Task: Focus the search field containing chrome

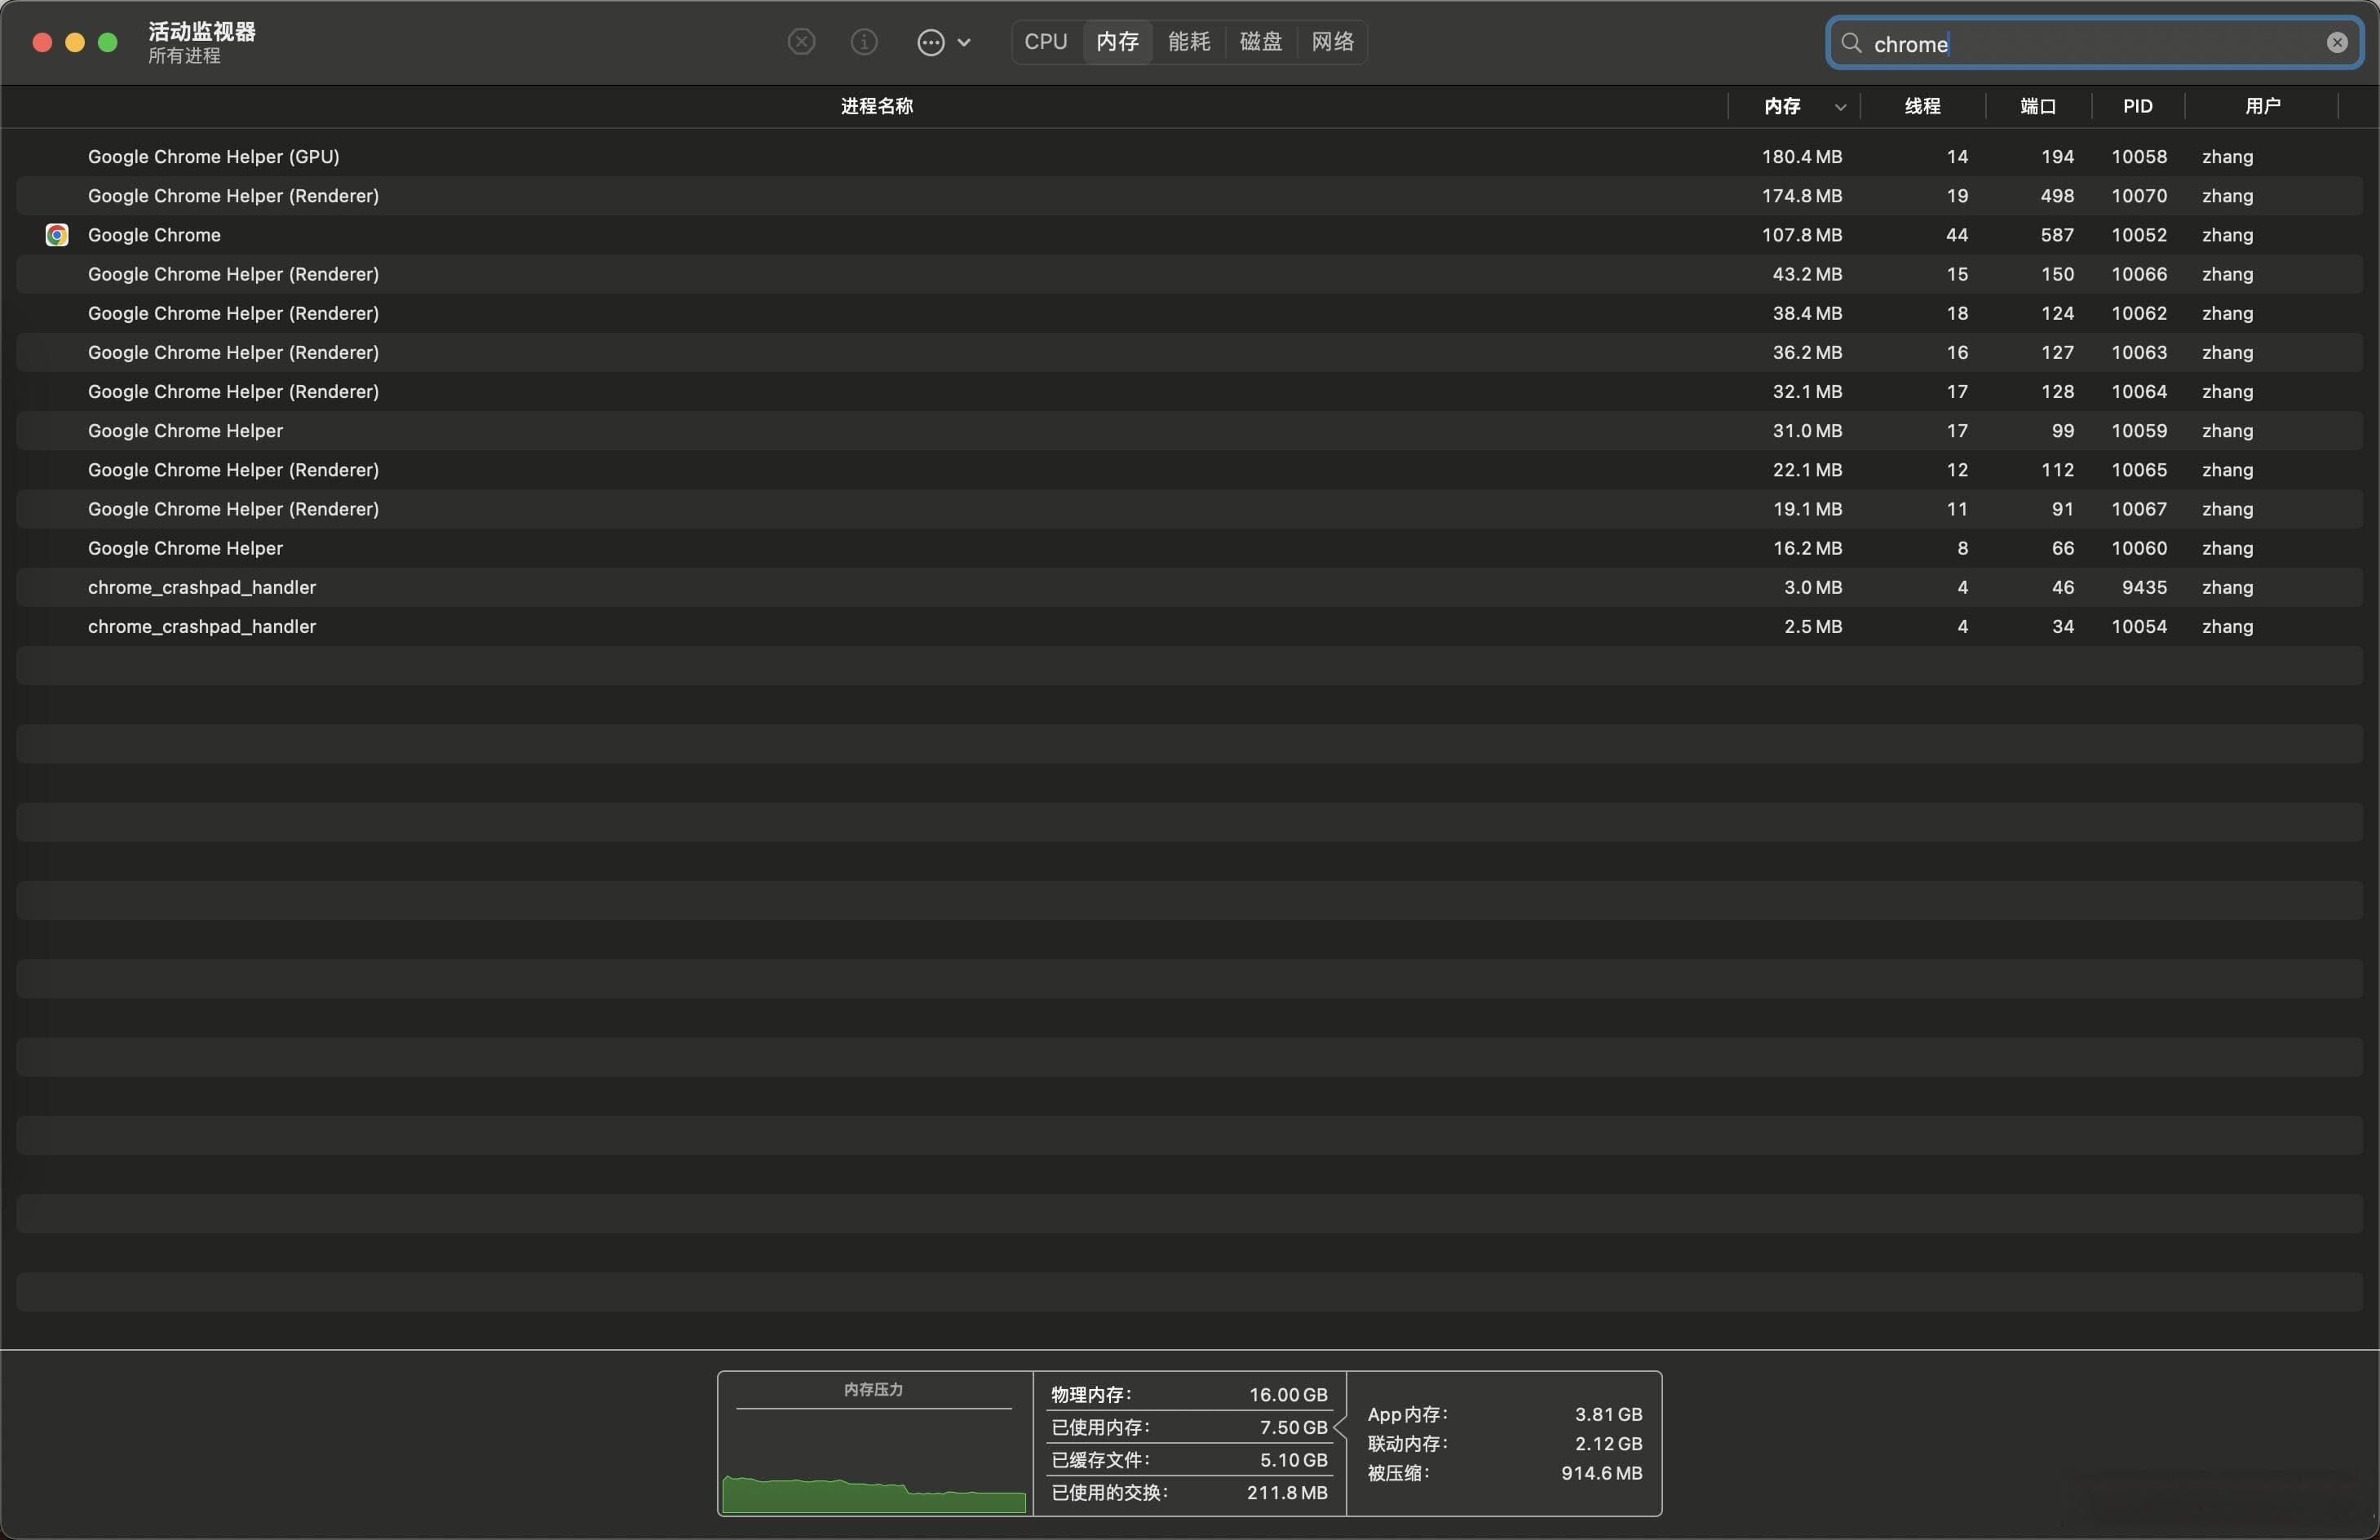Action: tap(2094, 43)
